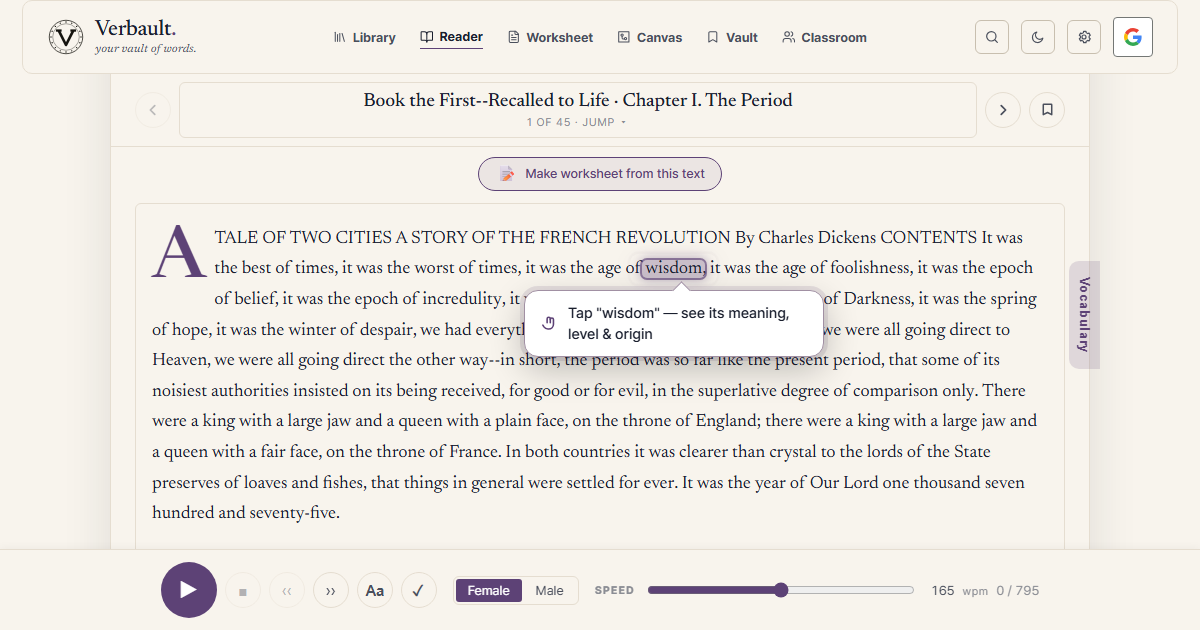This screenshot has width=1200, height=630.
Task: Open the Vocabulary side panel
Action: [x=1084, y=315]
